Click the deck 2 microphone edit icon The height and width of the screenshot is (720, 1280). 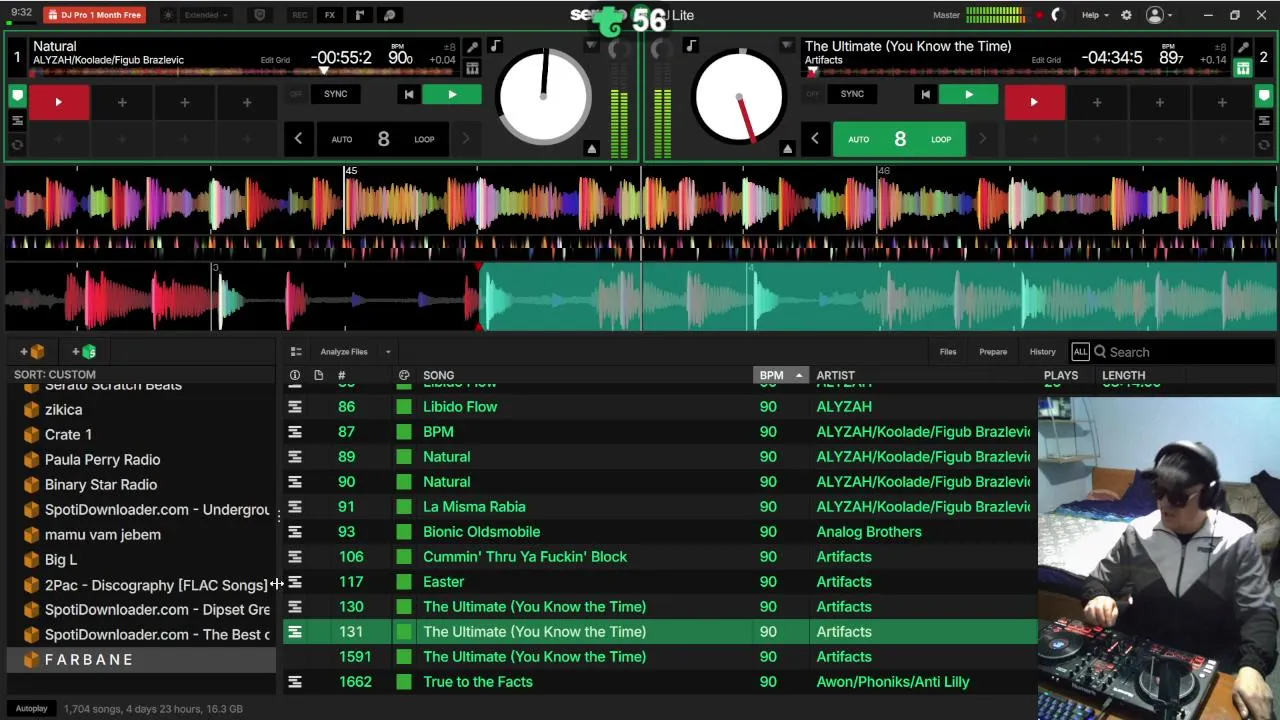[x=1243, y=47]
